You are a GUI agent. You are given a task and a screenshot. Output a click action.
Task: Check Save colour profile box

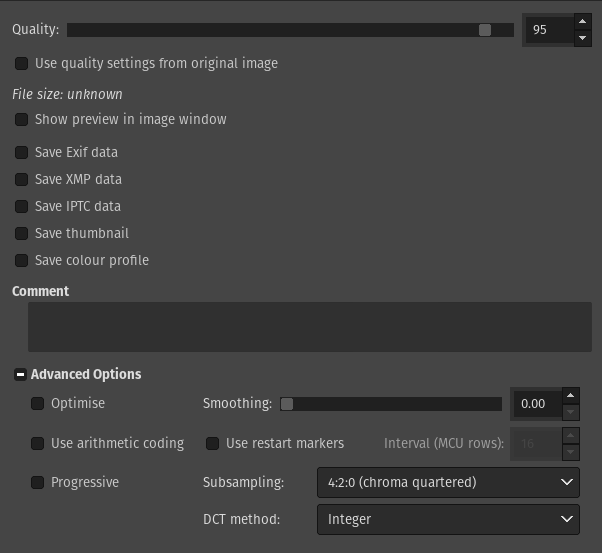pos(22,260)
